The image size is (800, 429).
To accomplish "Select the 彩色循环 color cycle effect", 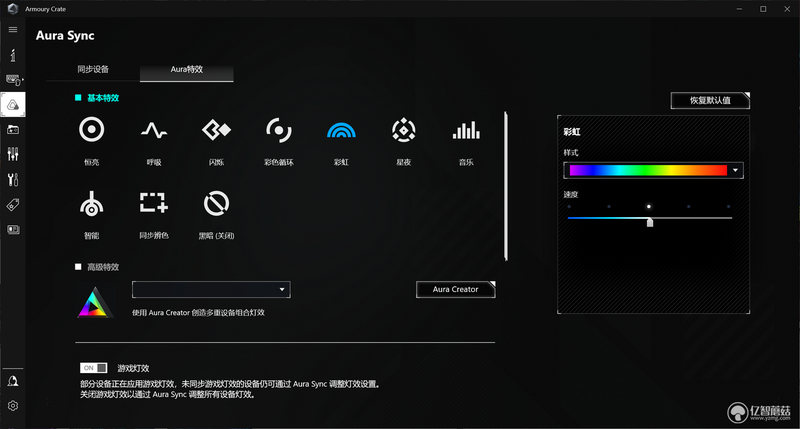I will pos(279,131).
